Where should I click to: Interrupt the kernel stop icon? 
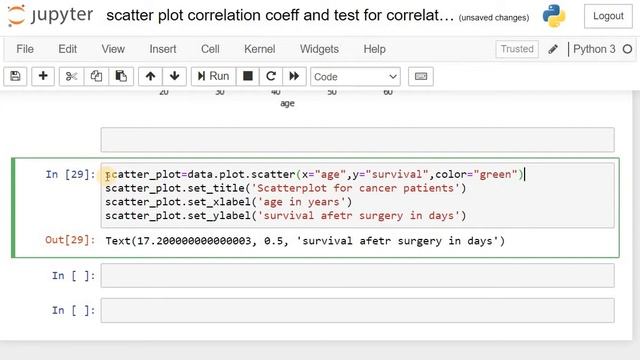tap(247, 76)
